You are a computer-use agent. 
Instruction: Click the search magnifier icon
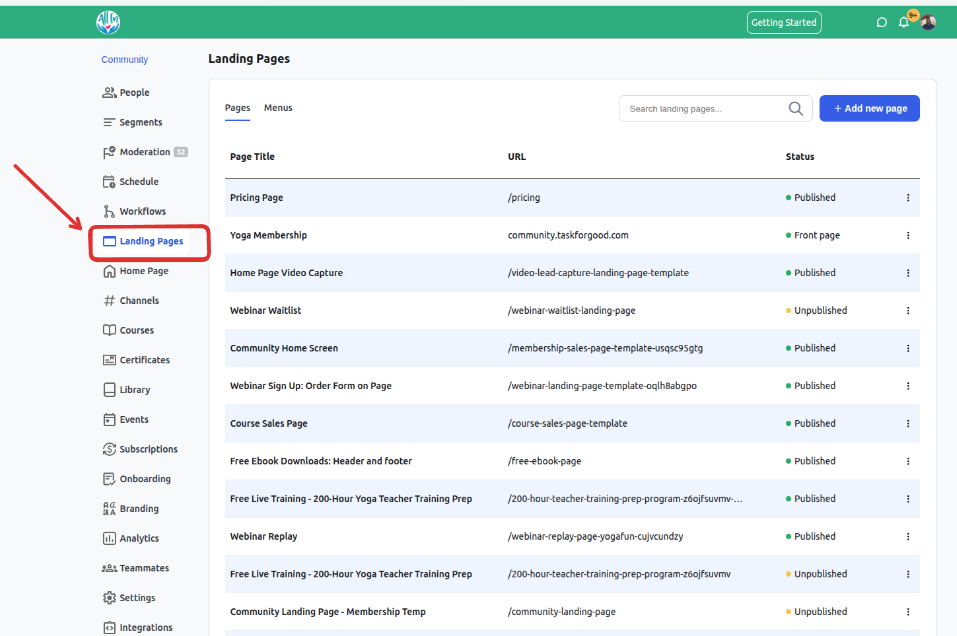[x=795, y=109]
